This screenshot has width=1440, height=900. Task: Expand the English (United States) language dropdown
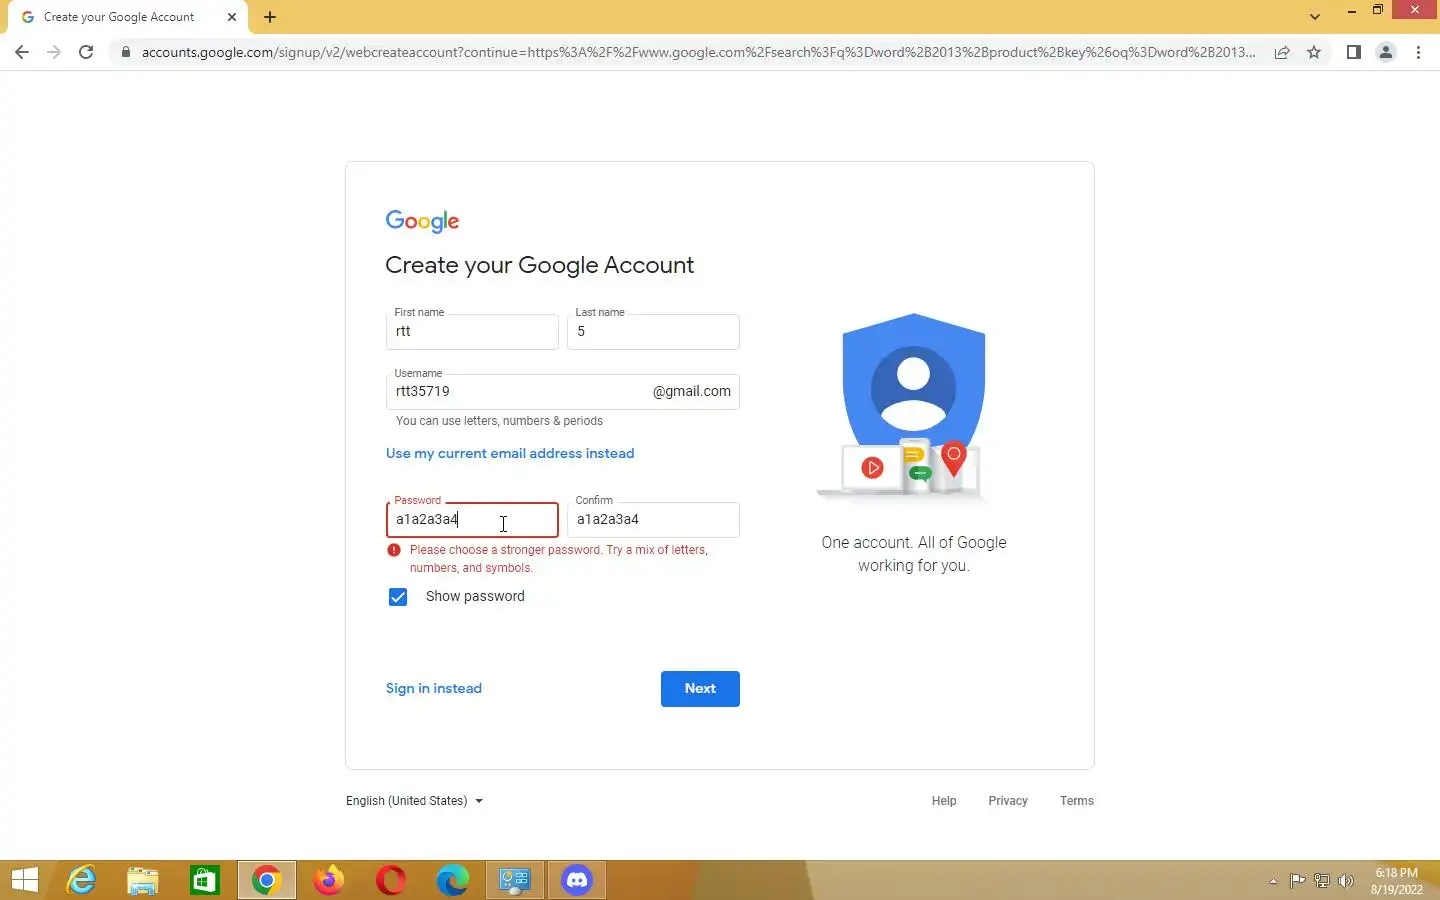tap(414, 801)
